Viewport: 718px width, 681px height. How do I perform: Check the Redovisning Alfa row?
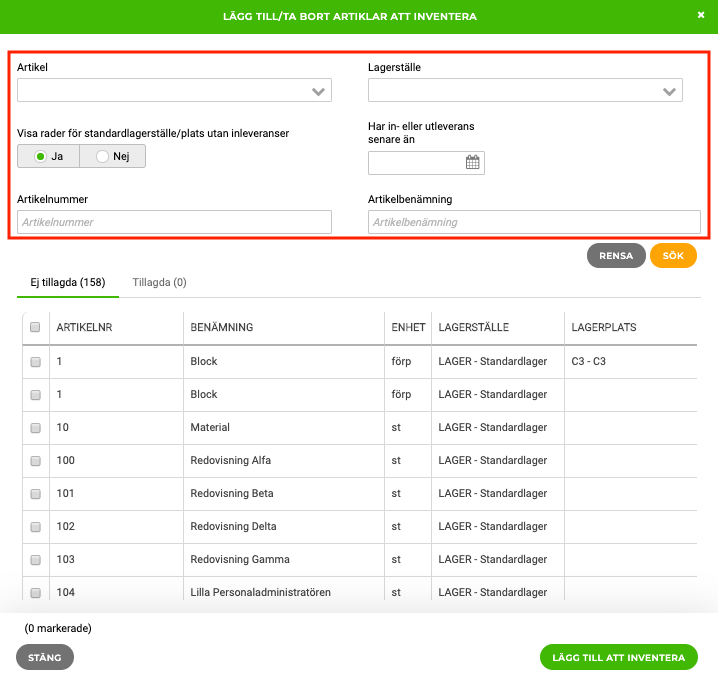pos(35,461)
